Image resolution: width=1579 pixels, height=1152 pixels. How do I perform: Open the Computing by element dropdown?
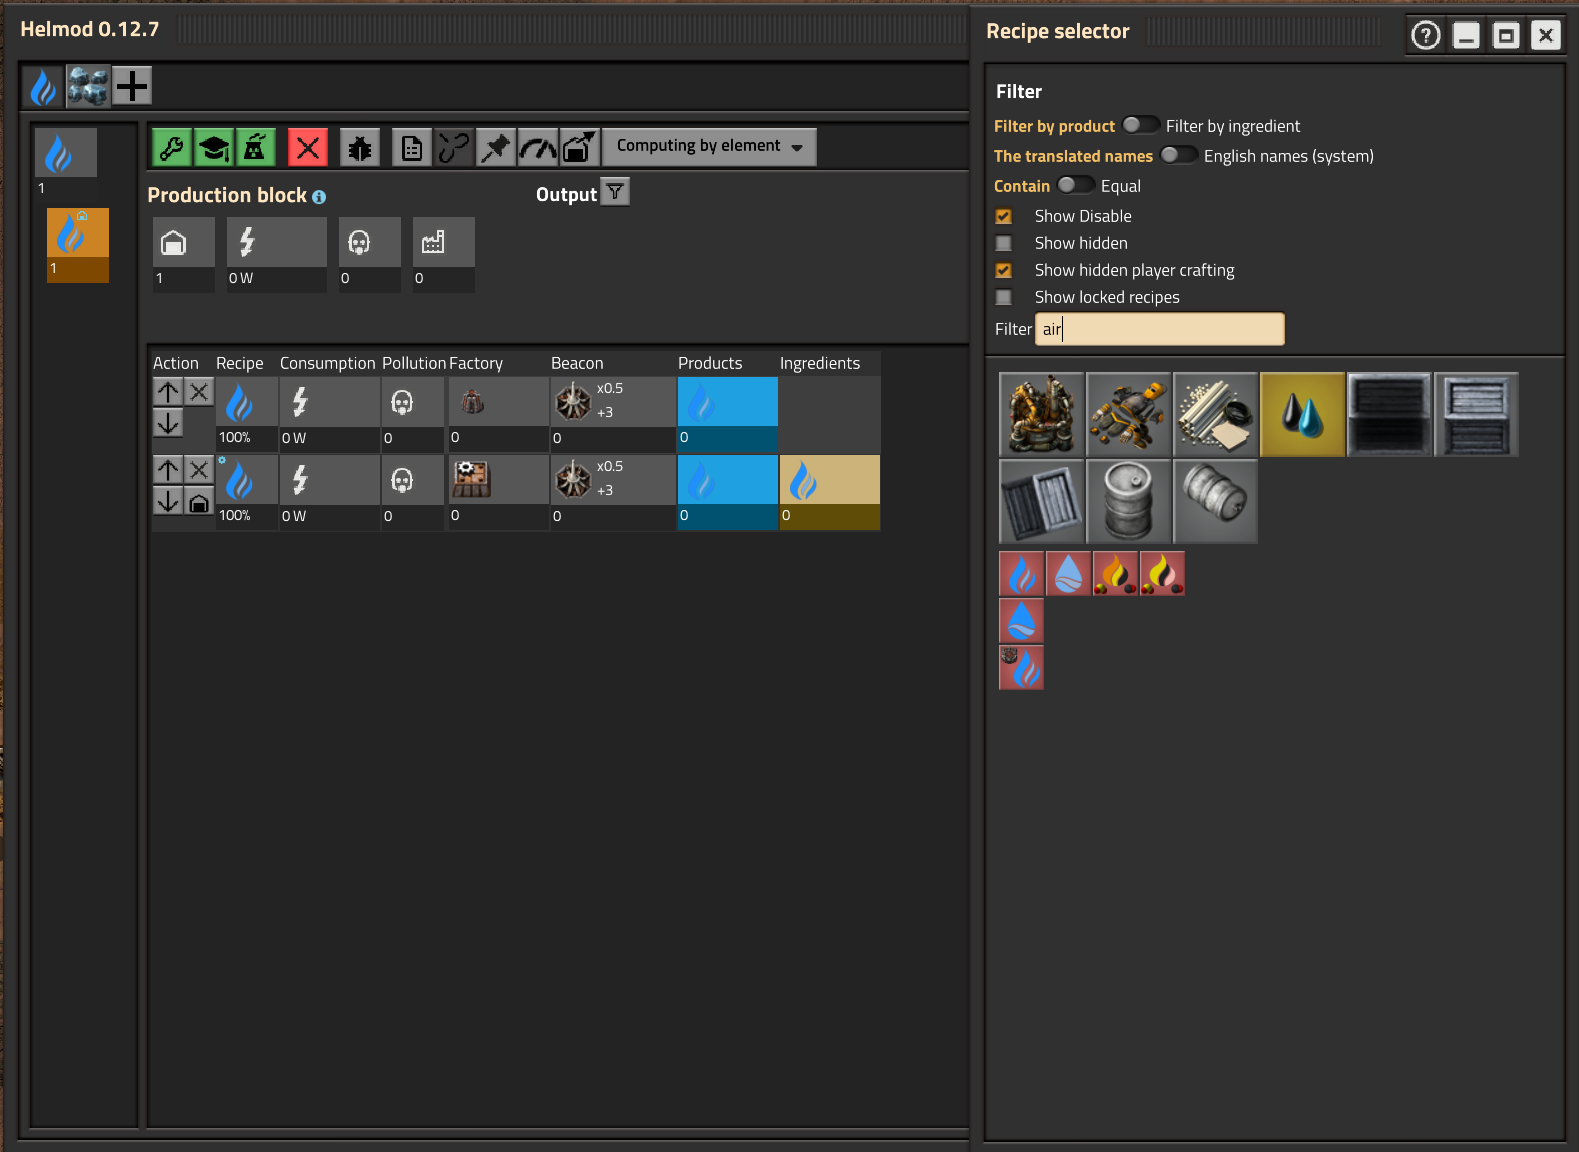click(x=709, y=146)
